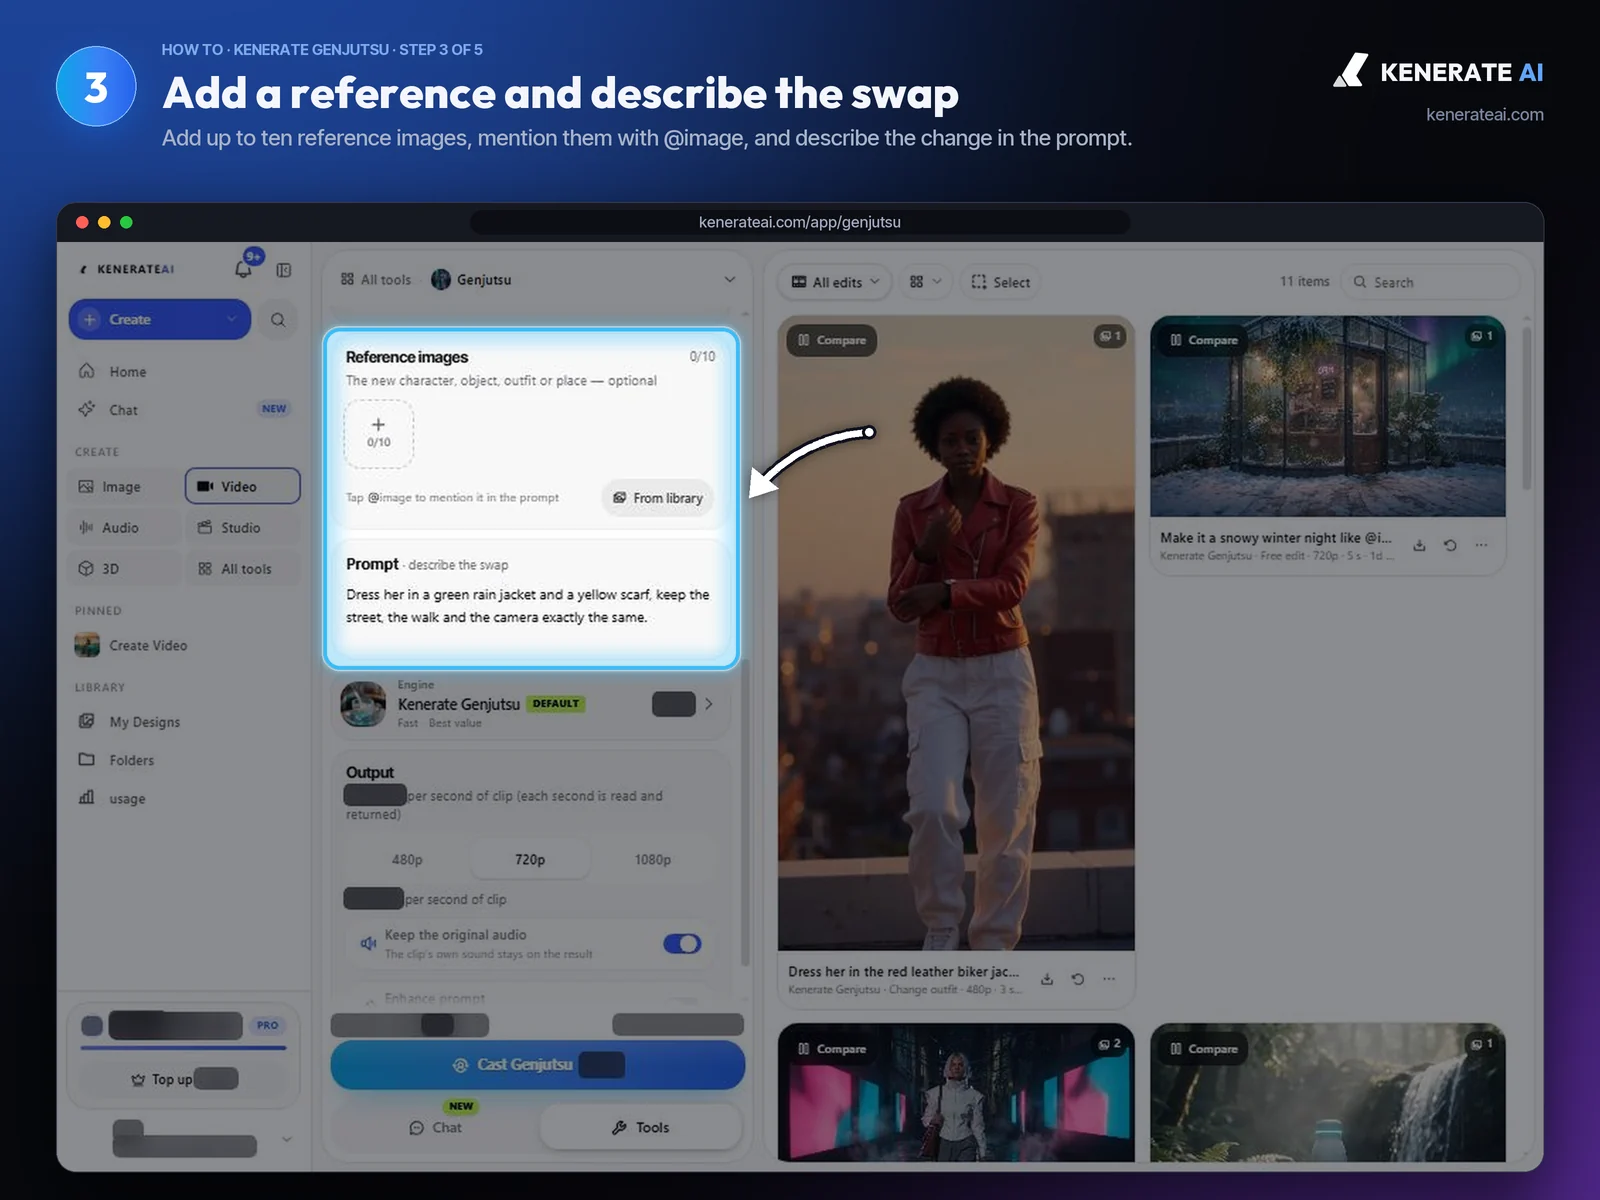The image size is (1600, 1200).
Task: Choose 1080p output resolution
Action: tap(653, 860)
